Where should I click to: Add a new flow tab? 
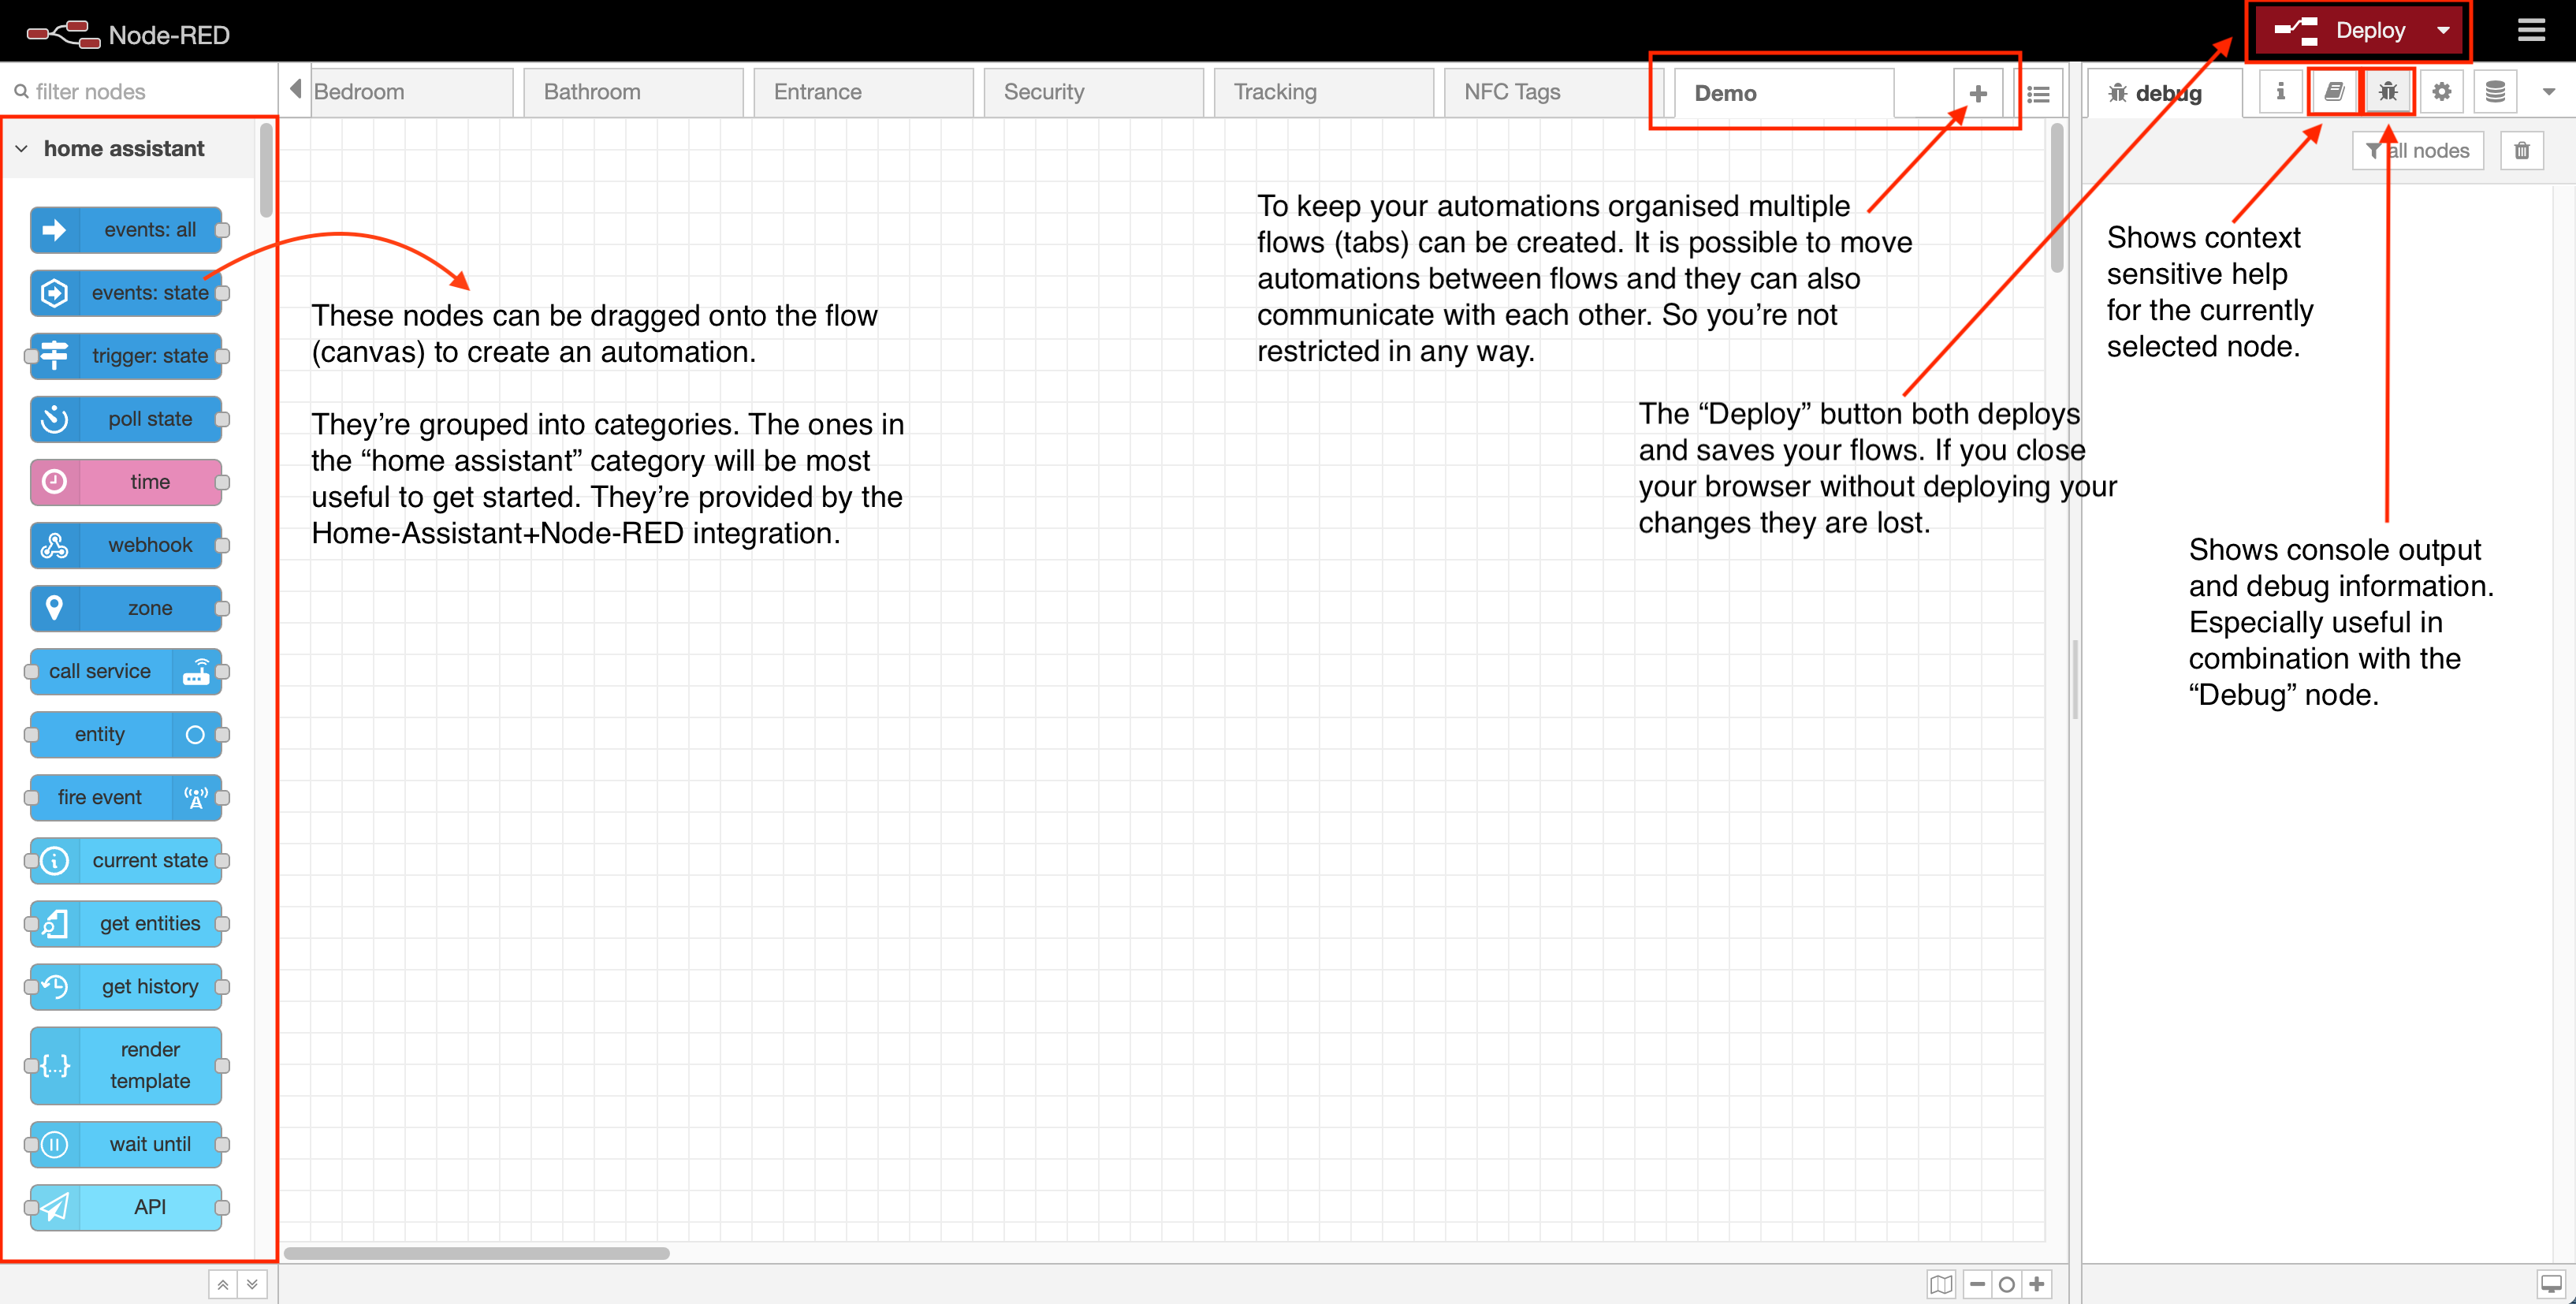point(1978,94)
